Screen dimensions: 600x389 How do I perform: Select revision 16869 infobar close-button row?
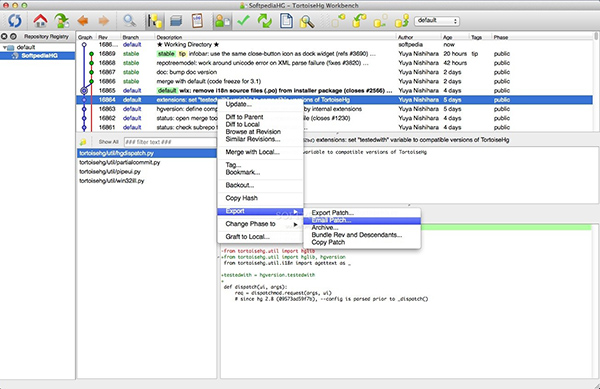(x=335, y=54)
